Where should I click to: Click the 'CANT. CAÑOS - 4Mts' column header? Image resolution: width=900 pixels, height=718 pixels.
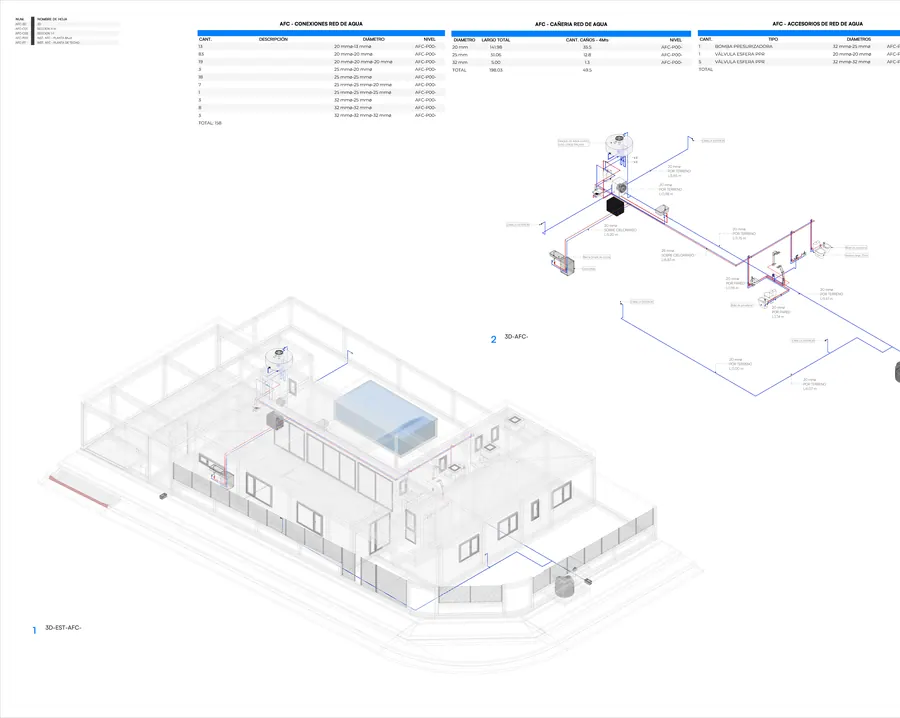(x=587, y=40)
